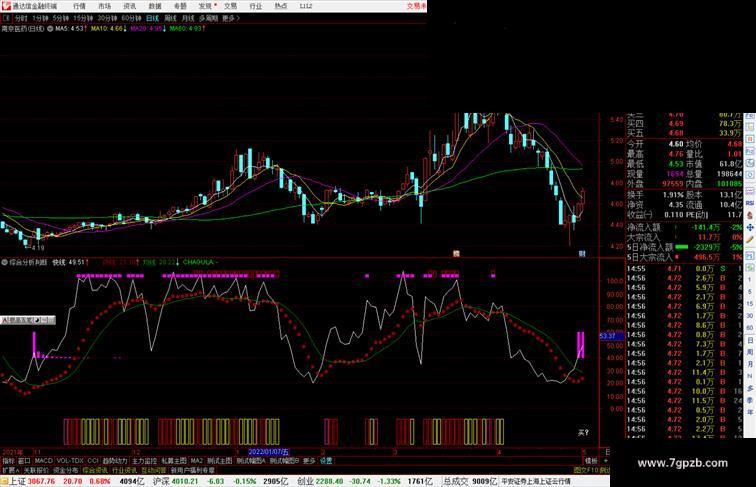Select the CCI indicator tab

click(93, 461)
